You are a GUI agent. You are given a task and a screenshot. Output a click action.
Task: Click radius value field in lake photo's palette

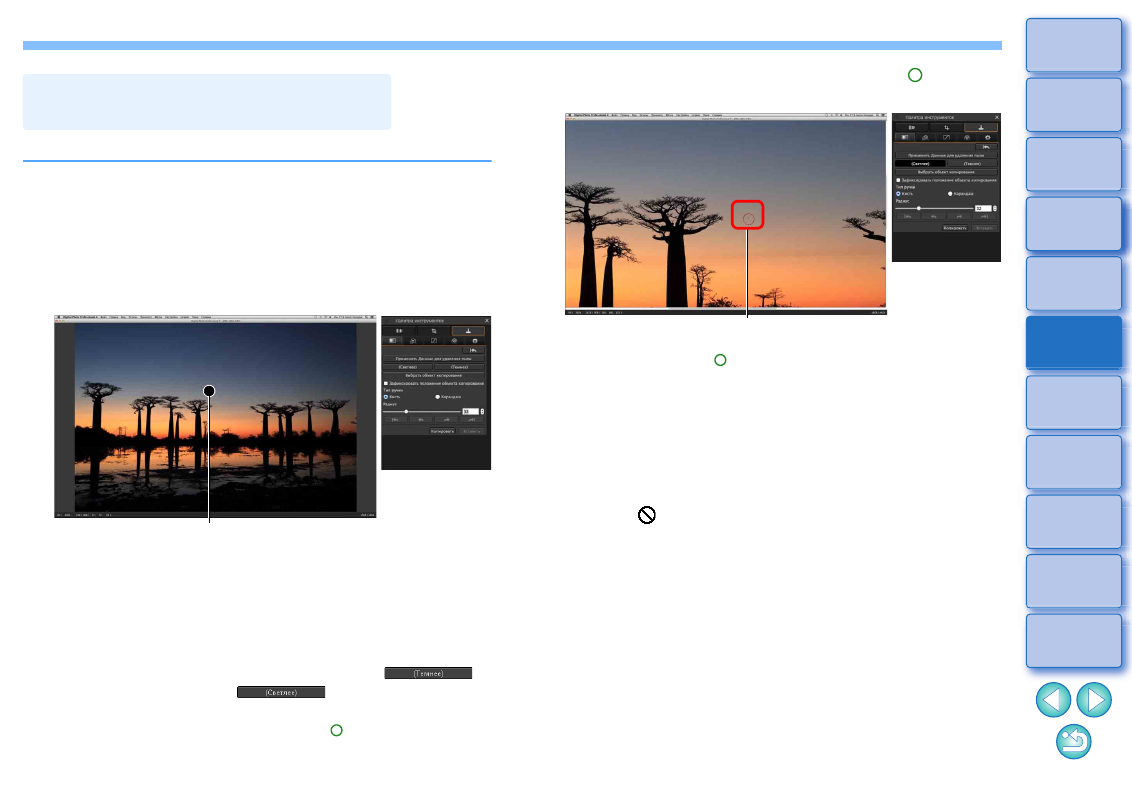point(471,412)
